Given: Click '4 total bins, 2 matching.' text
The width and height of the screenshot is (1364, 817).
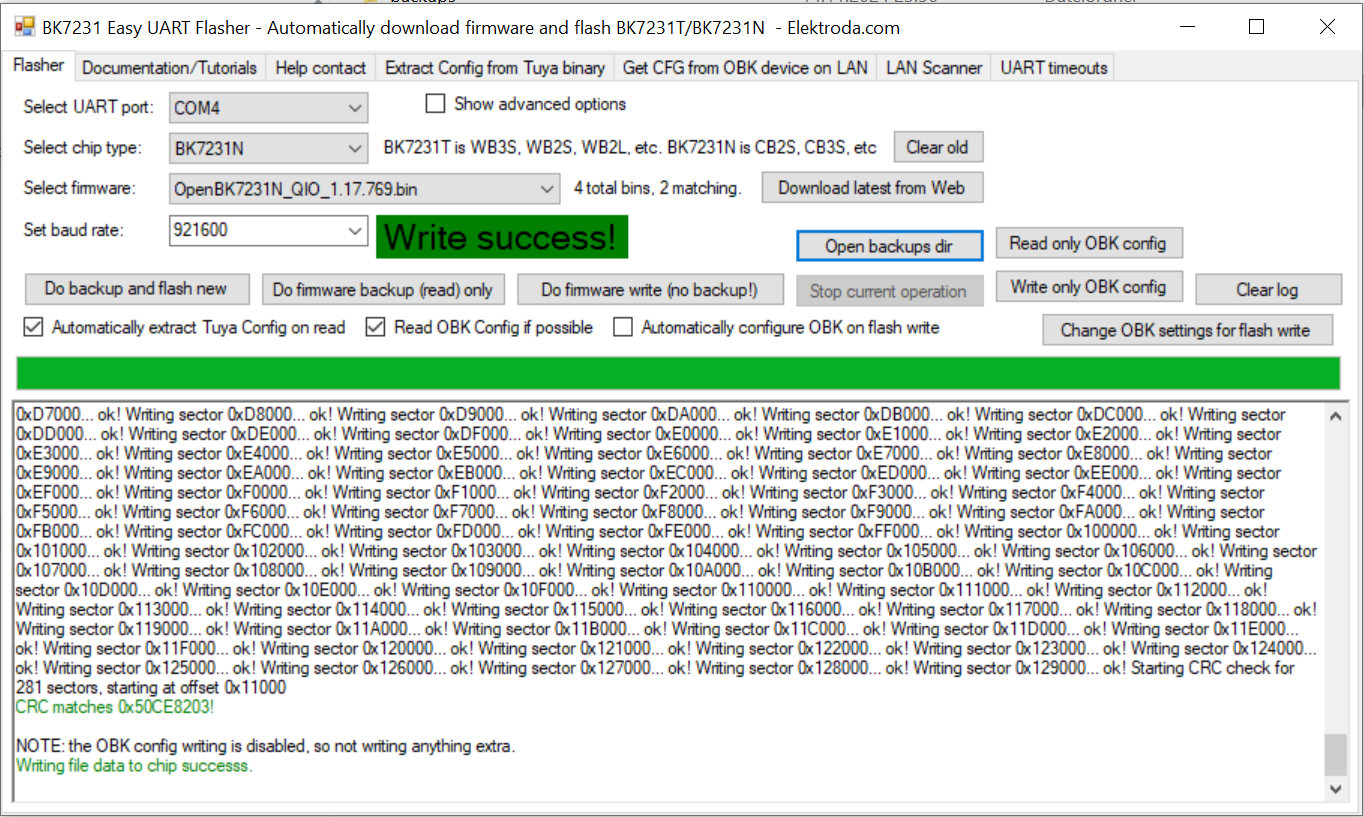Looking at the screenshot, I should pyautogui.click(x=658, y=188).
